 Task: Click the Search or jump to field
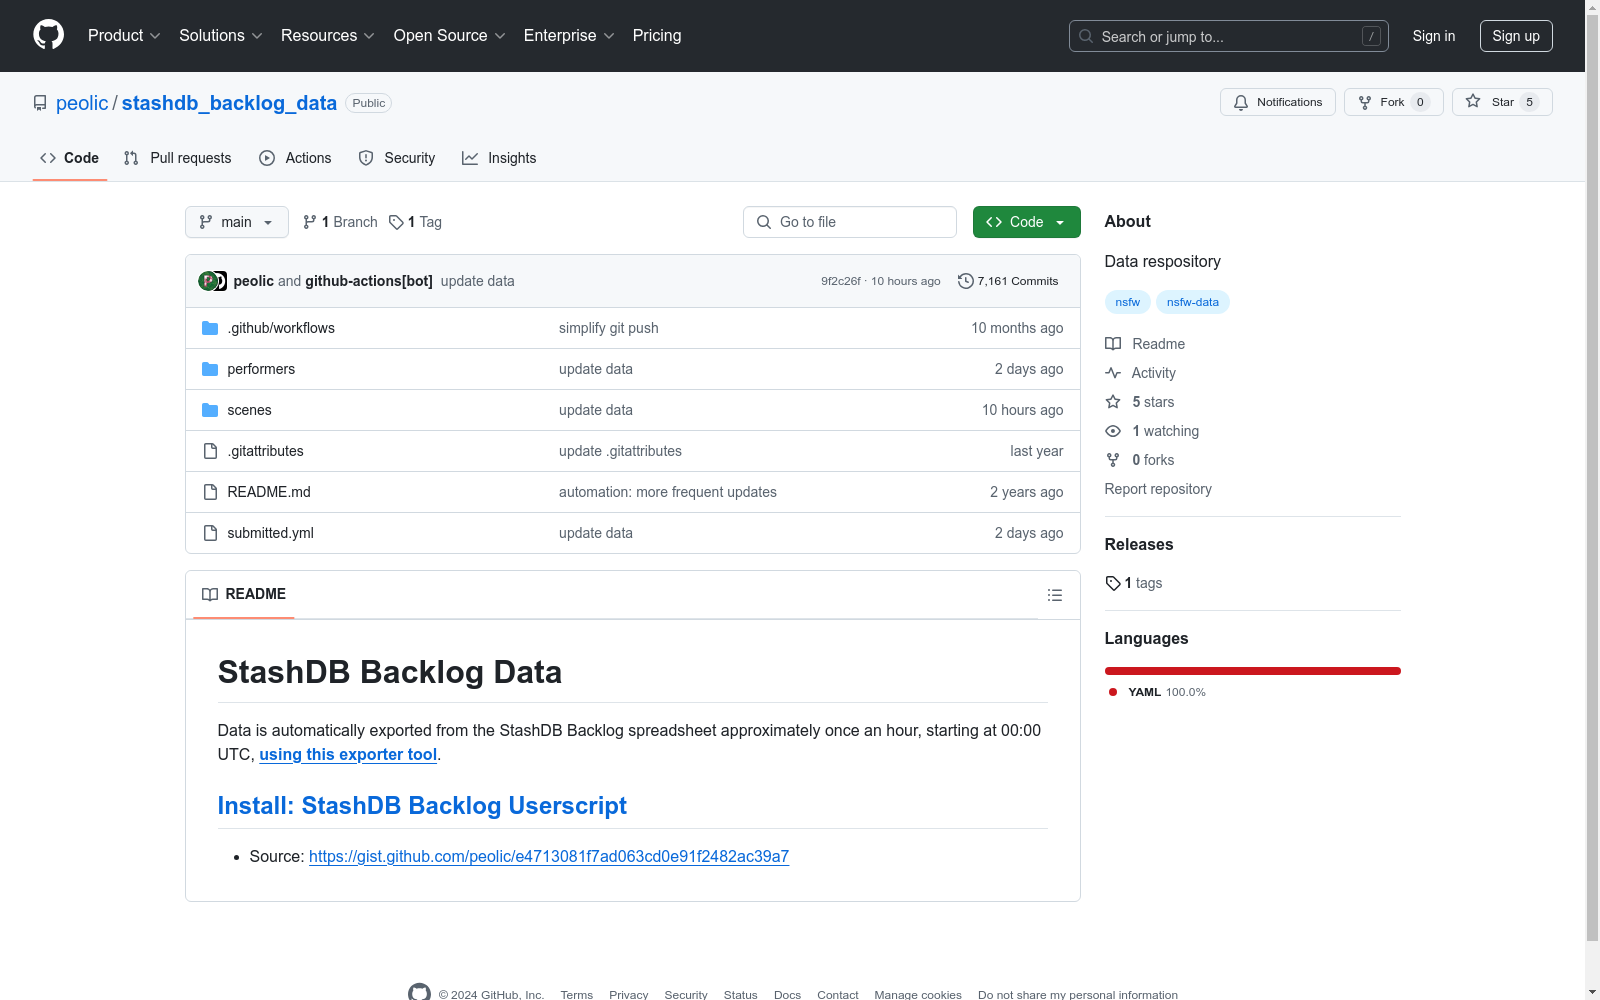pos(1229,36)
